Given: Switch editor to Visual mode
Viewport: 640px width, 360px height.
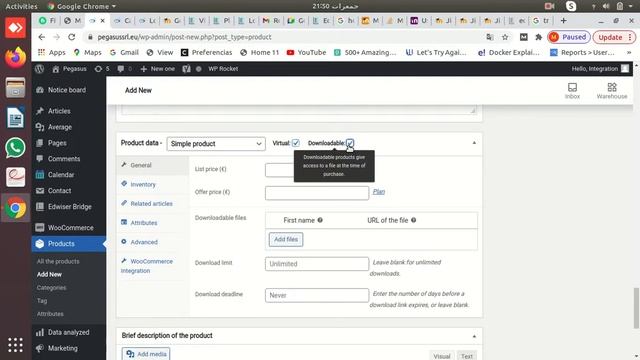Looking at the screenshot, I should (442, 356).
